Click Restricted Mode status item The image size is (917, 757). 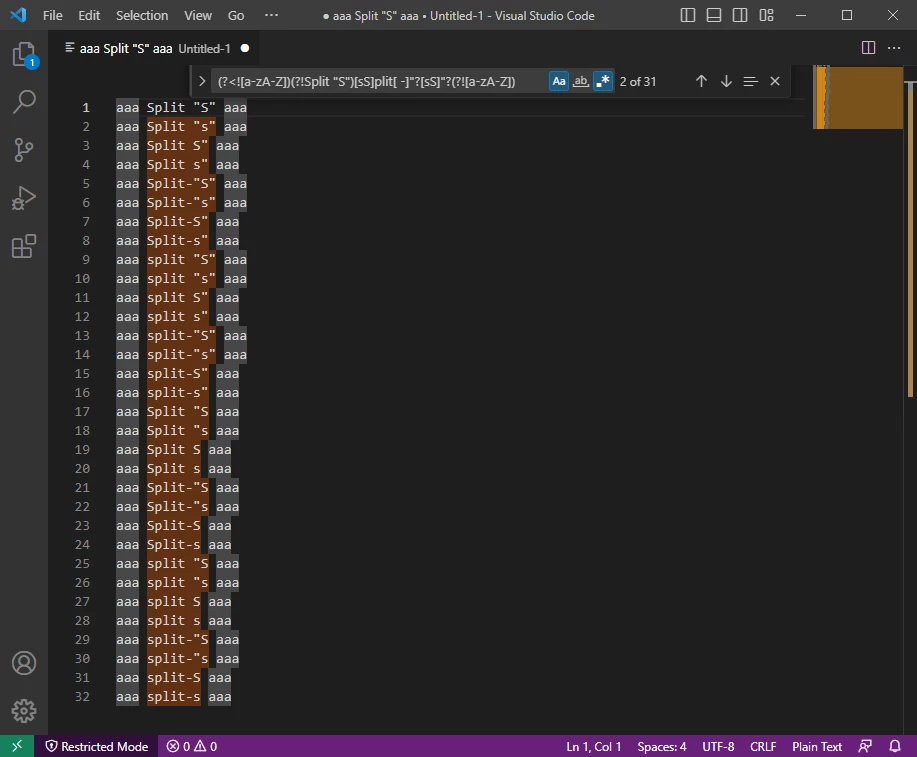[x=97, y=746]
